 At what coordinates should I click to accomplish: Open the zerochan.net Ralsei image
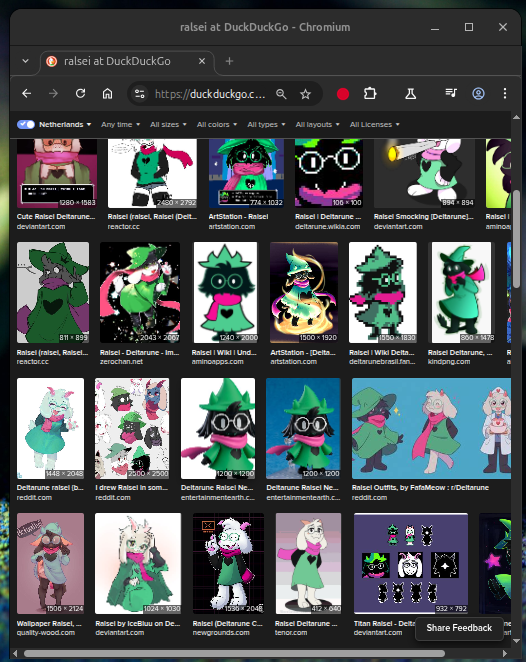(x=140, y=292)
